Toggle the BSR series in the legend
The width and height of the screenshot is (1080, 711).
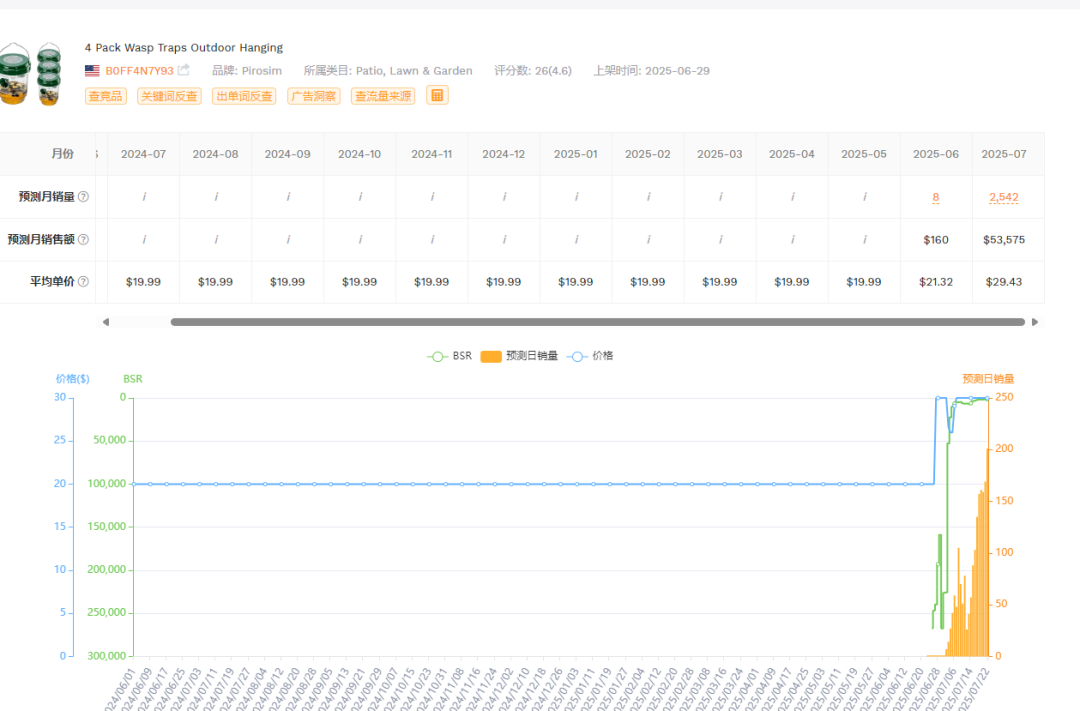(449, 356)
